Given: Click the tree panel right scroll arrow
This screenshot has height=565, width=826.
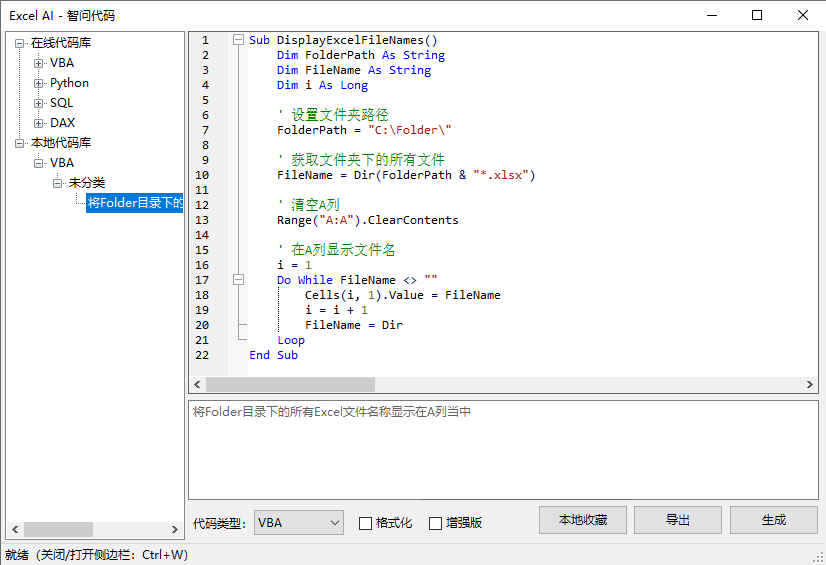Looking at the screenshot, I should (x=175, y=529).
